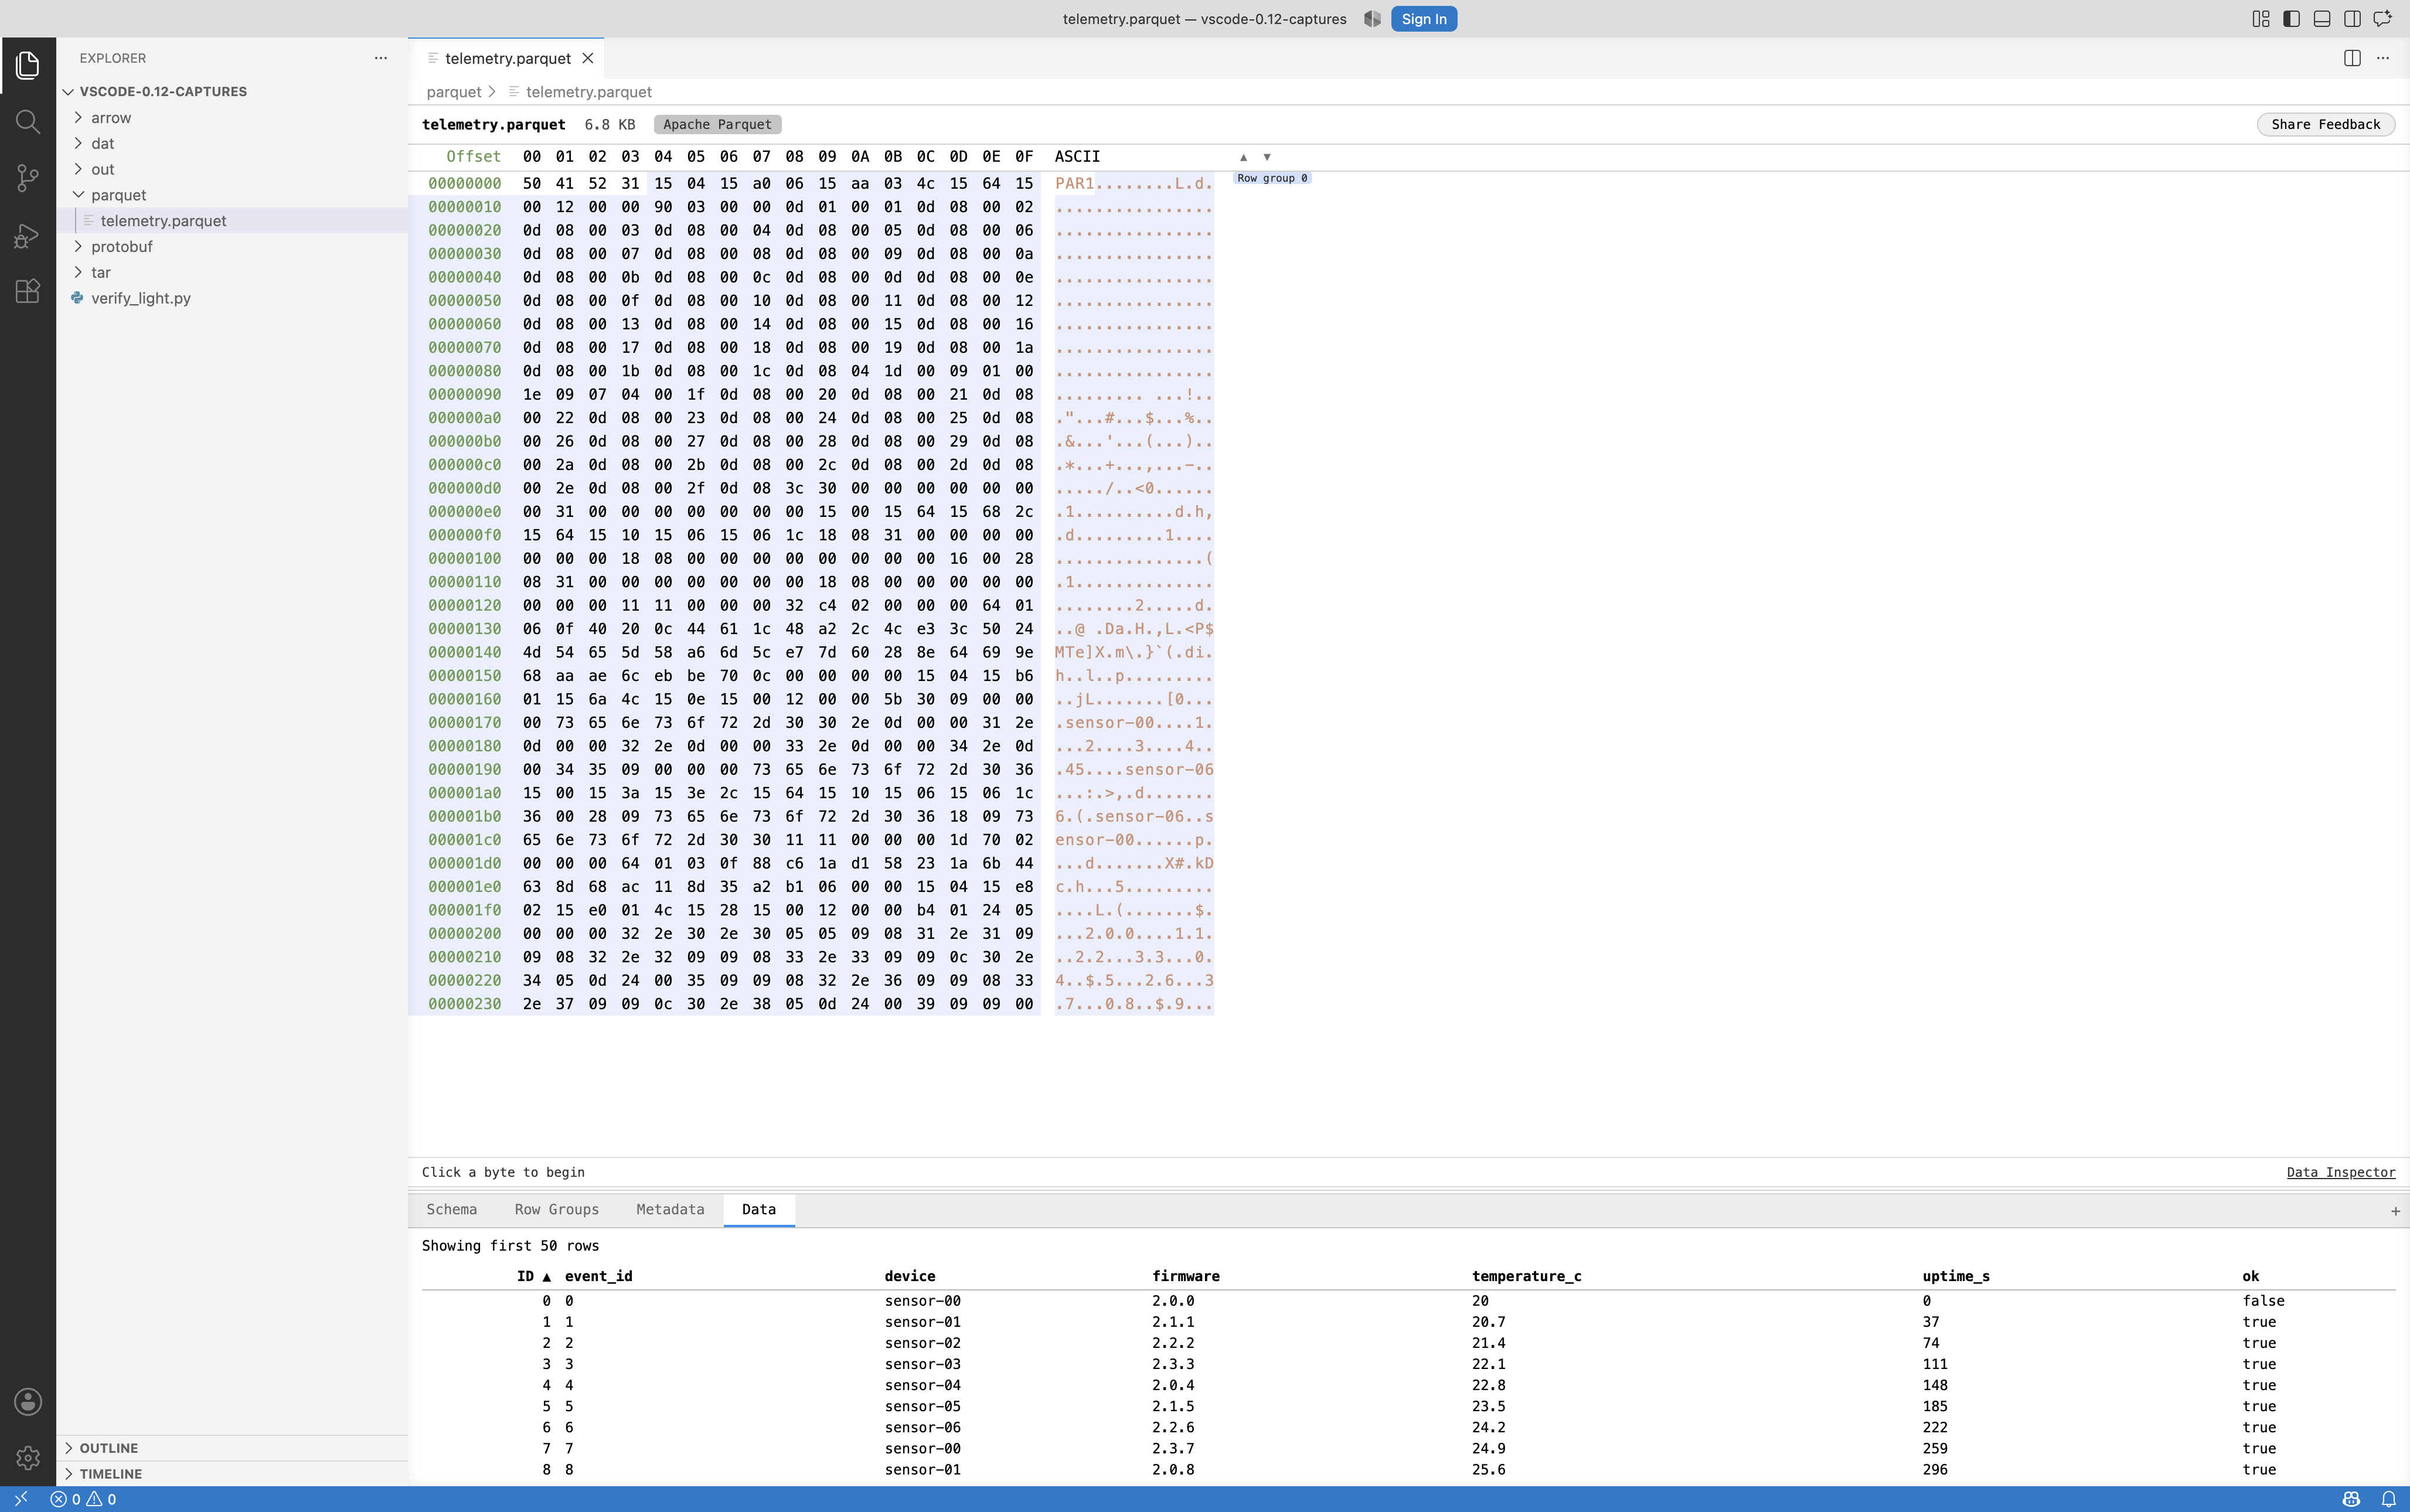Click the remote window status bar icon
Screen dimensions: 2410x1512
click(20, 1499)
